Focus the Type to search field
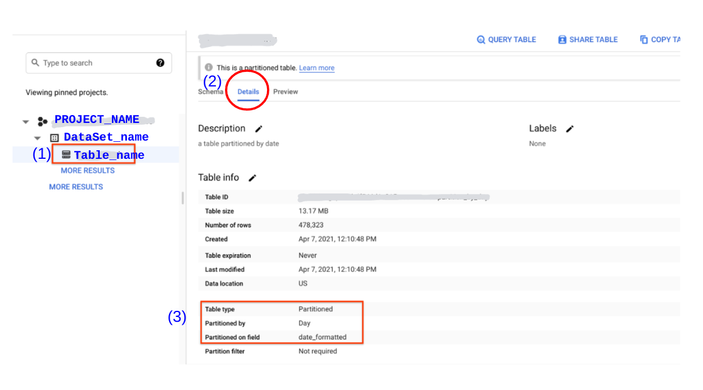This screenshot has height=390, width=703. (x=99, y=63)
